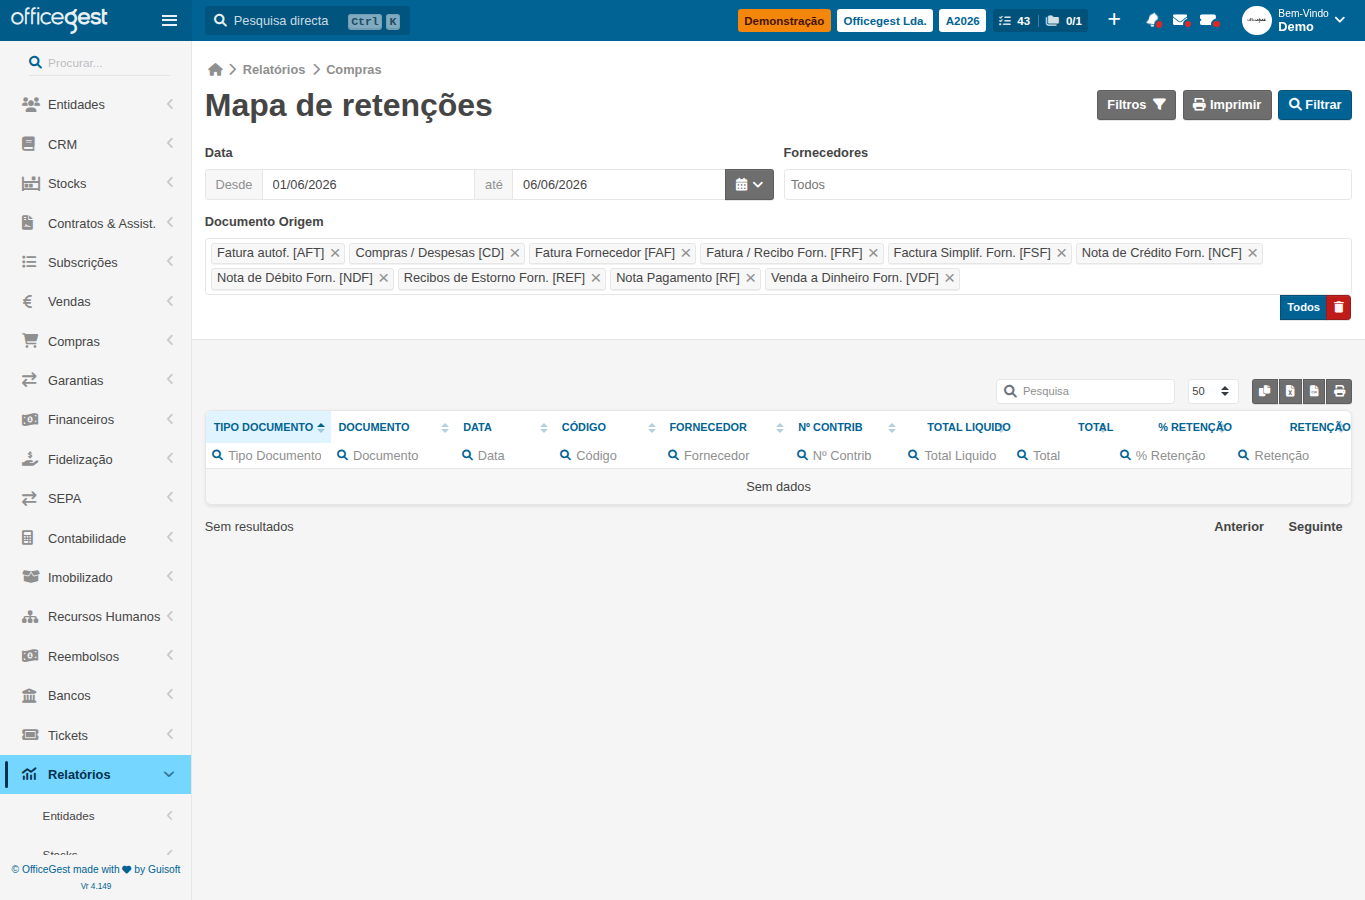Click the Fornecedores Todos field
The image size is (1365, 900).
coord(1067,184)
